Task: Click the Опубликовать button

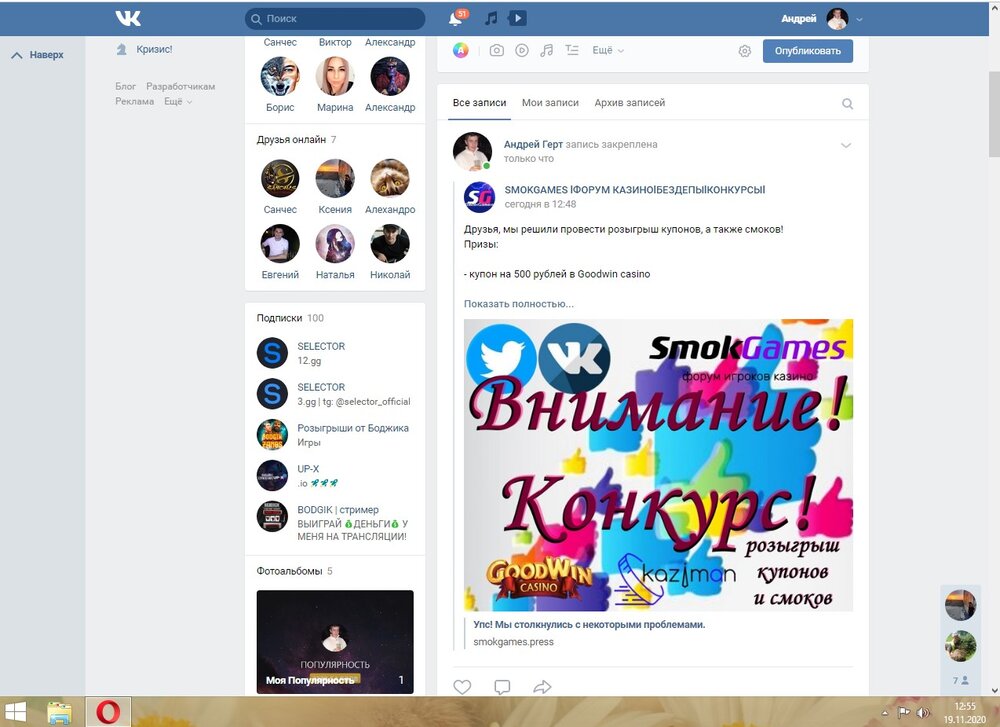Action: click(807, 51)
